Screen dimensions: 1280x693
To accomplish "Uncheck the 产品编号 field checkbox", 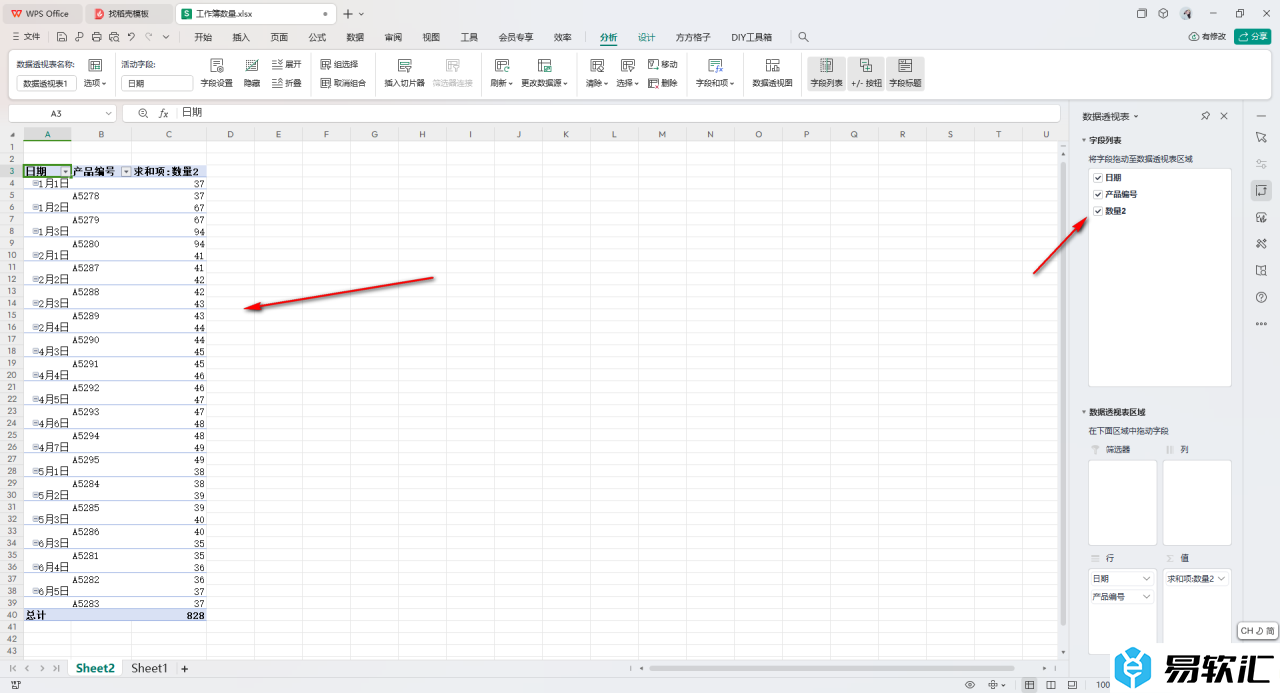I will [x=1098, y=194].
